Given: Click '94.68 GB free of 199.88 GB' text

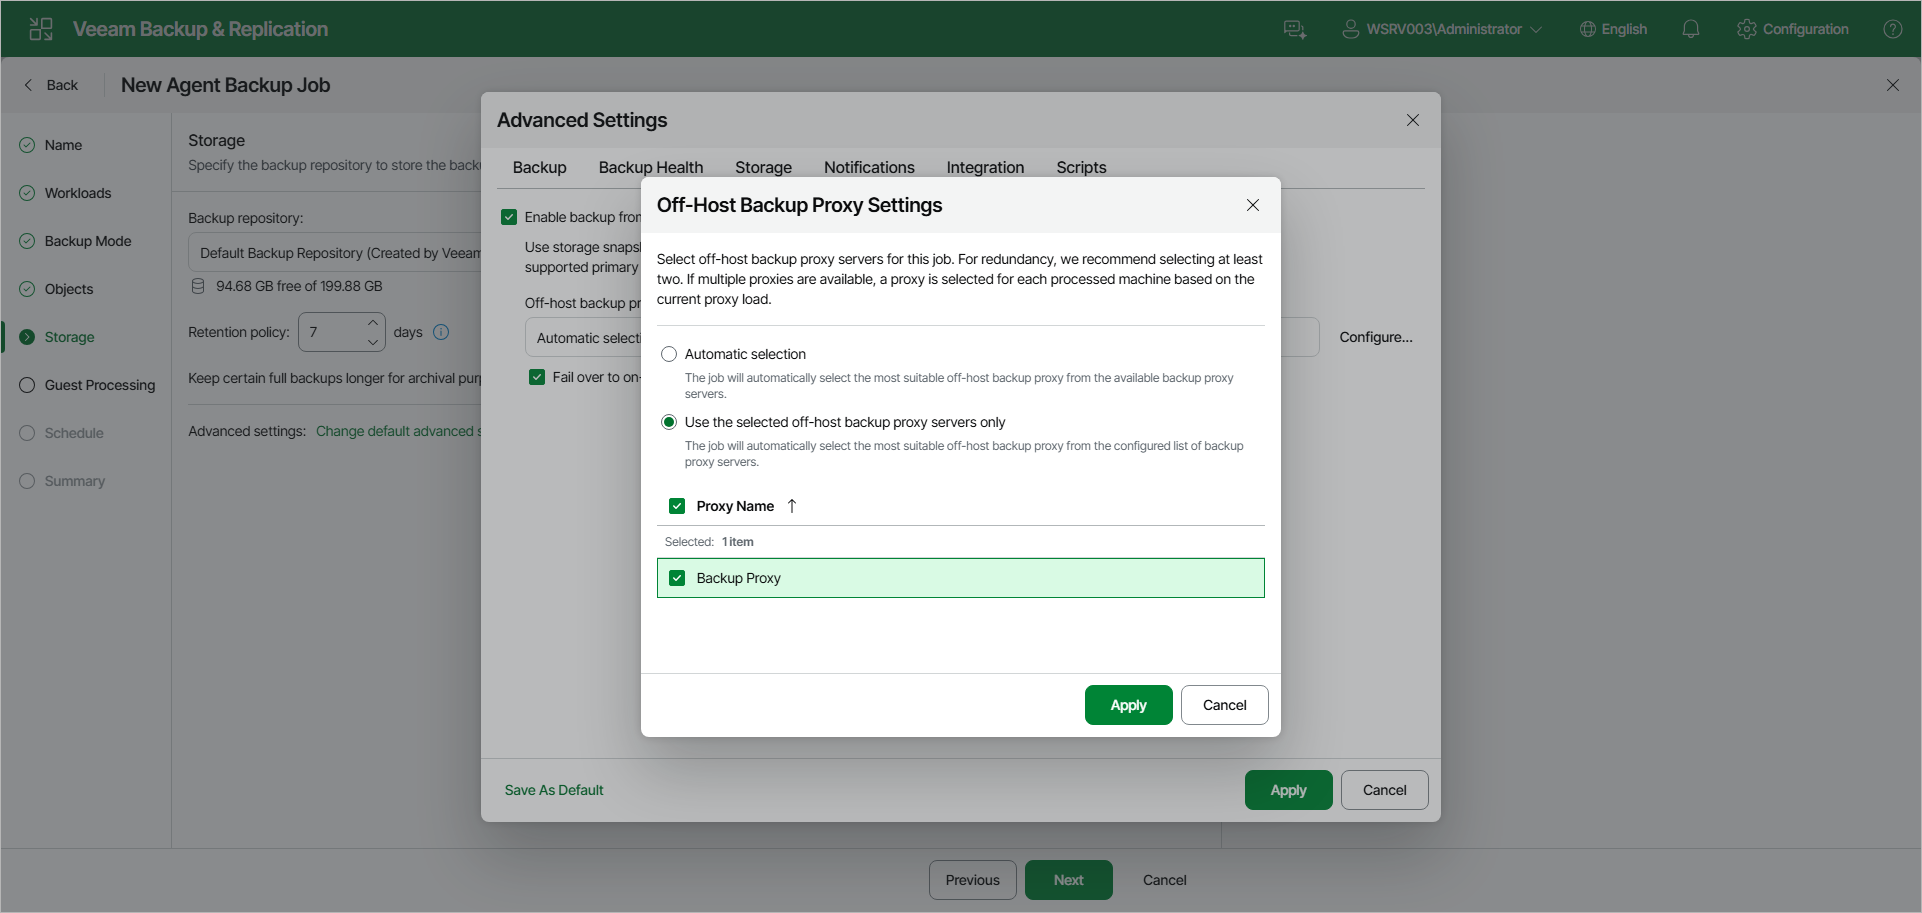Looking at the screenshot, I should (299, 286).
